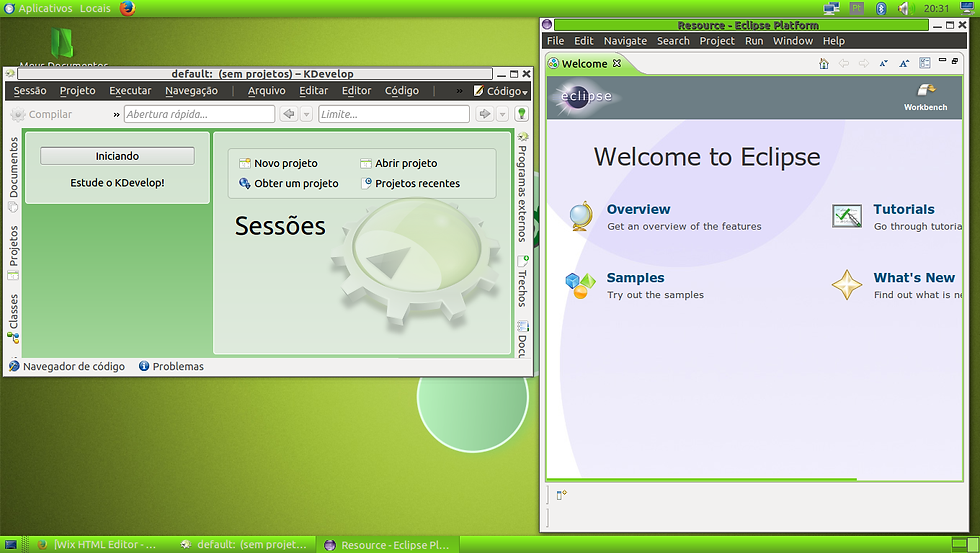Open the Trechos side panel
This screenshot has width=980, height=553.
pos(522,281)
